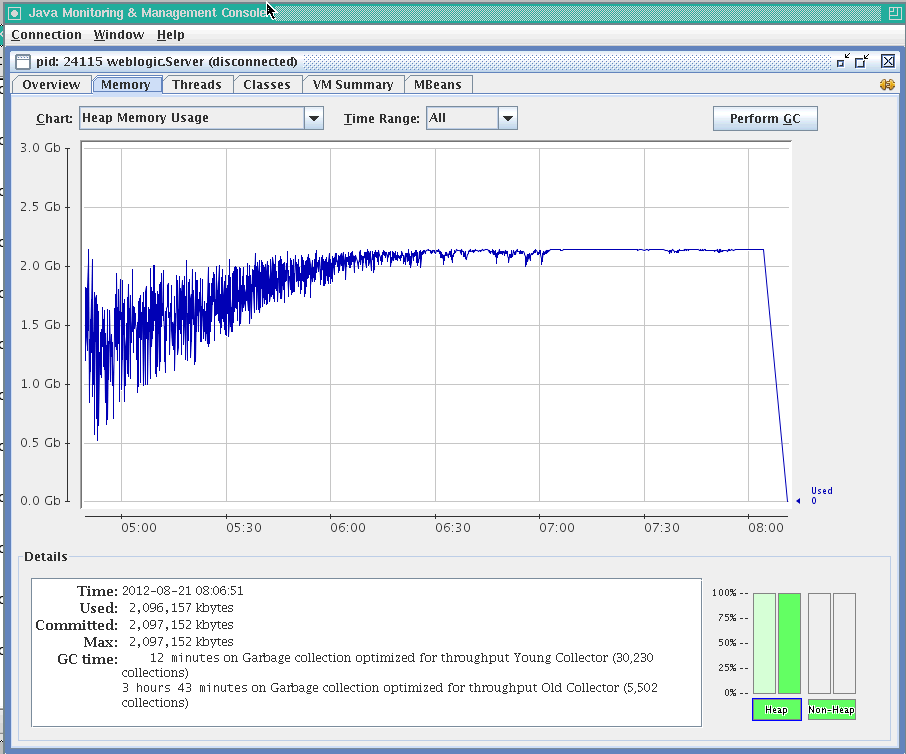The height and width of the screenshot is (754, 906).
Task: Click the Java console window menu icon
Action: pyautogui.click(x=14, y=13)
